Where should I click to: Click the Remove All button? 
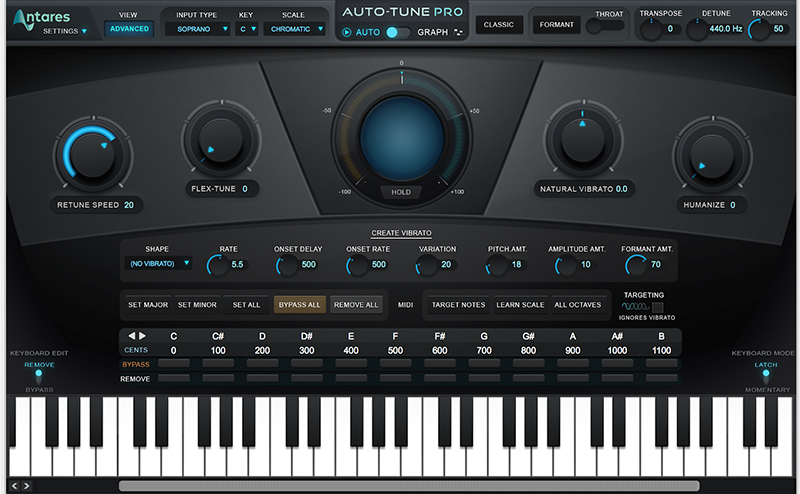(356, 305)
